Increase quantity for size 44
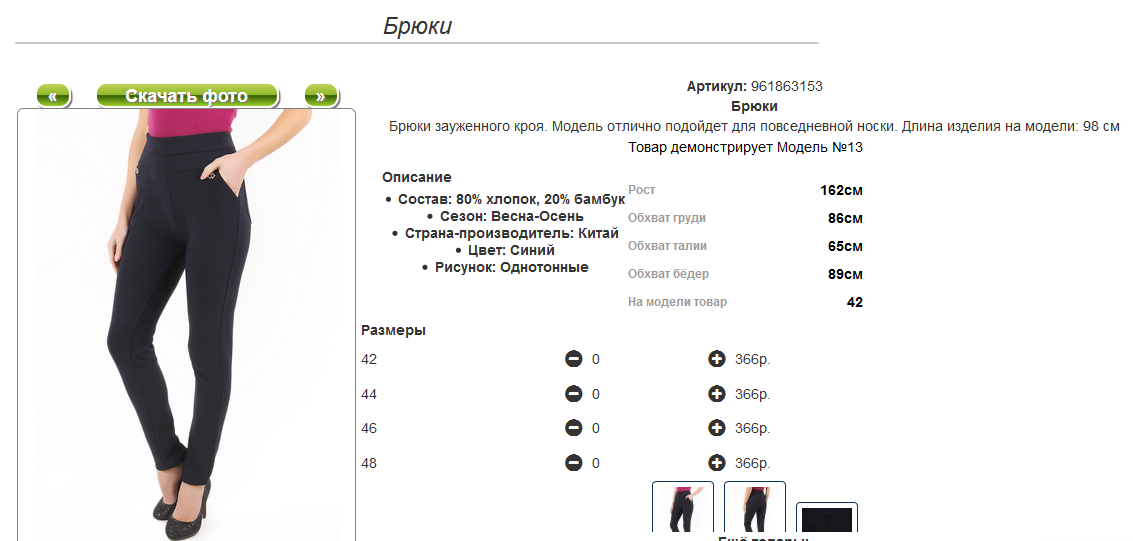1133x541 pixels. (x=716, y=394)
